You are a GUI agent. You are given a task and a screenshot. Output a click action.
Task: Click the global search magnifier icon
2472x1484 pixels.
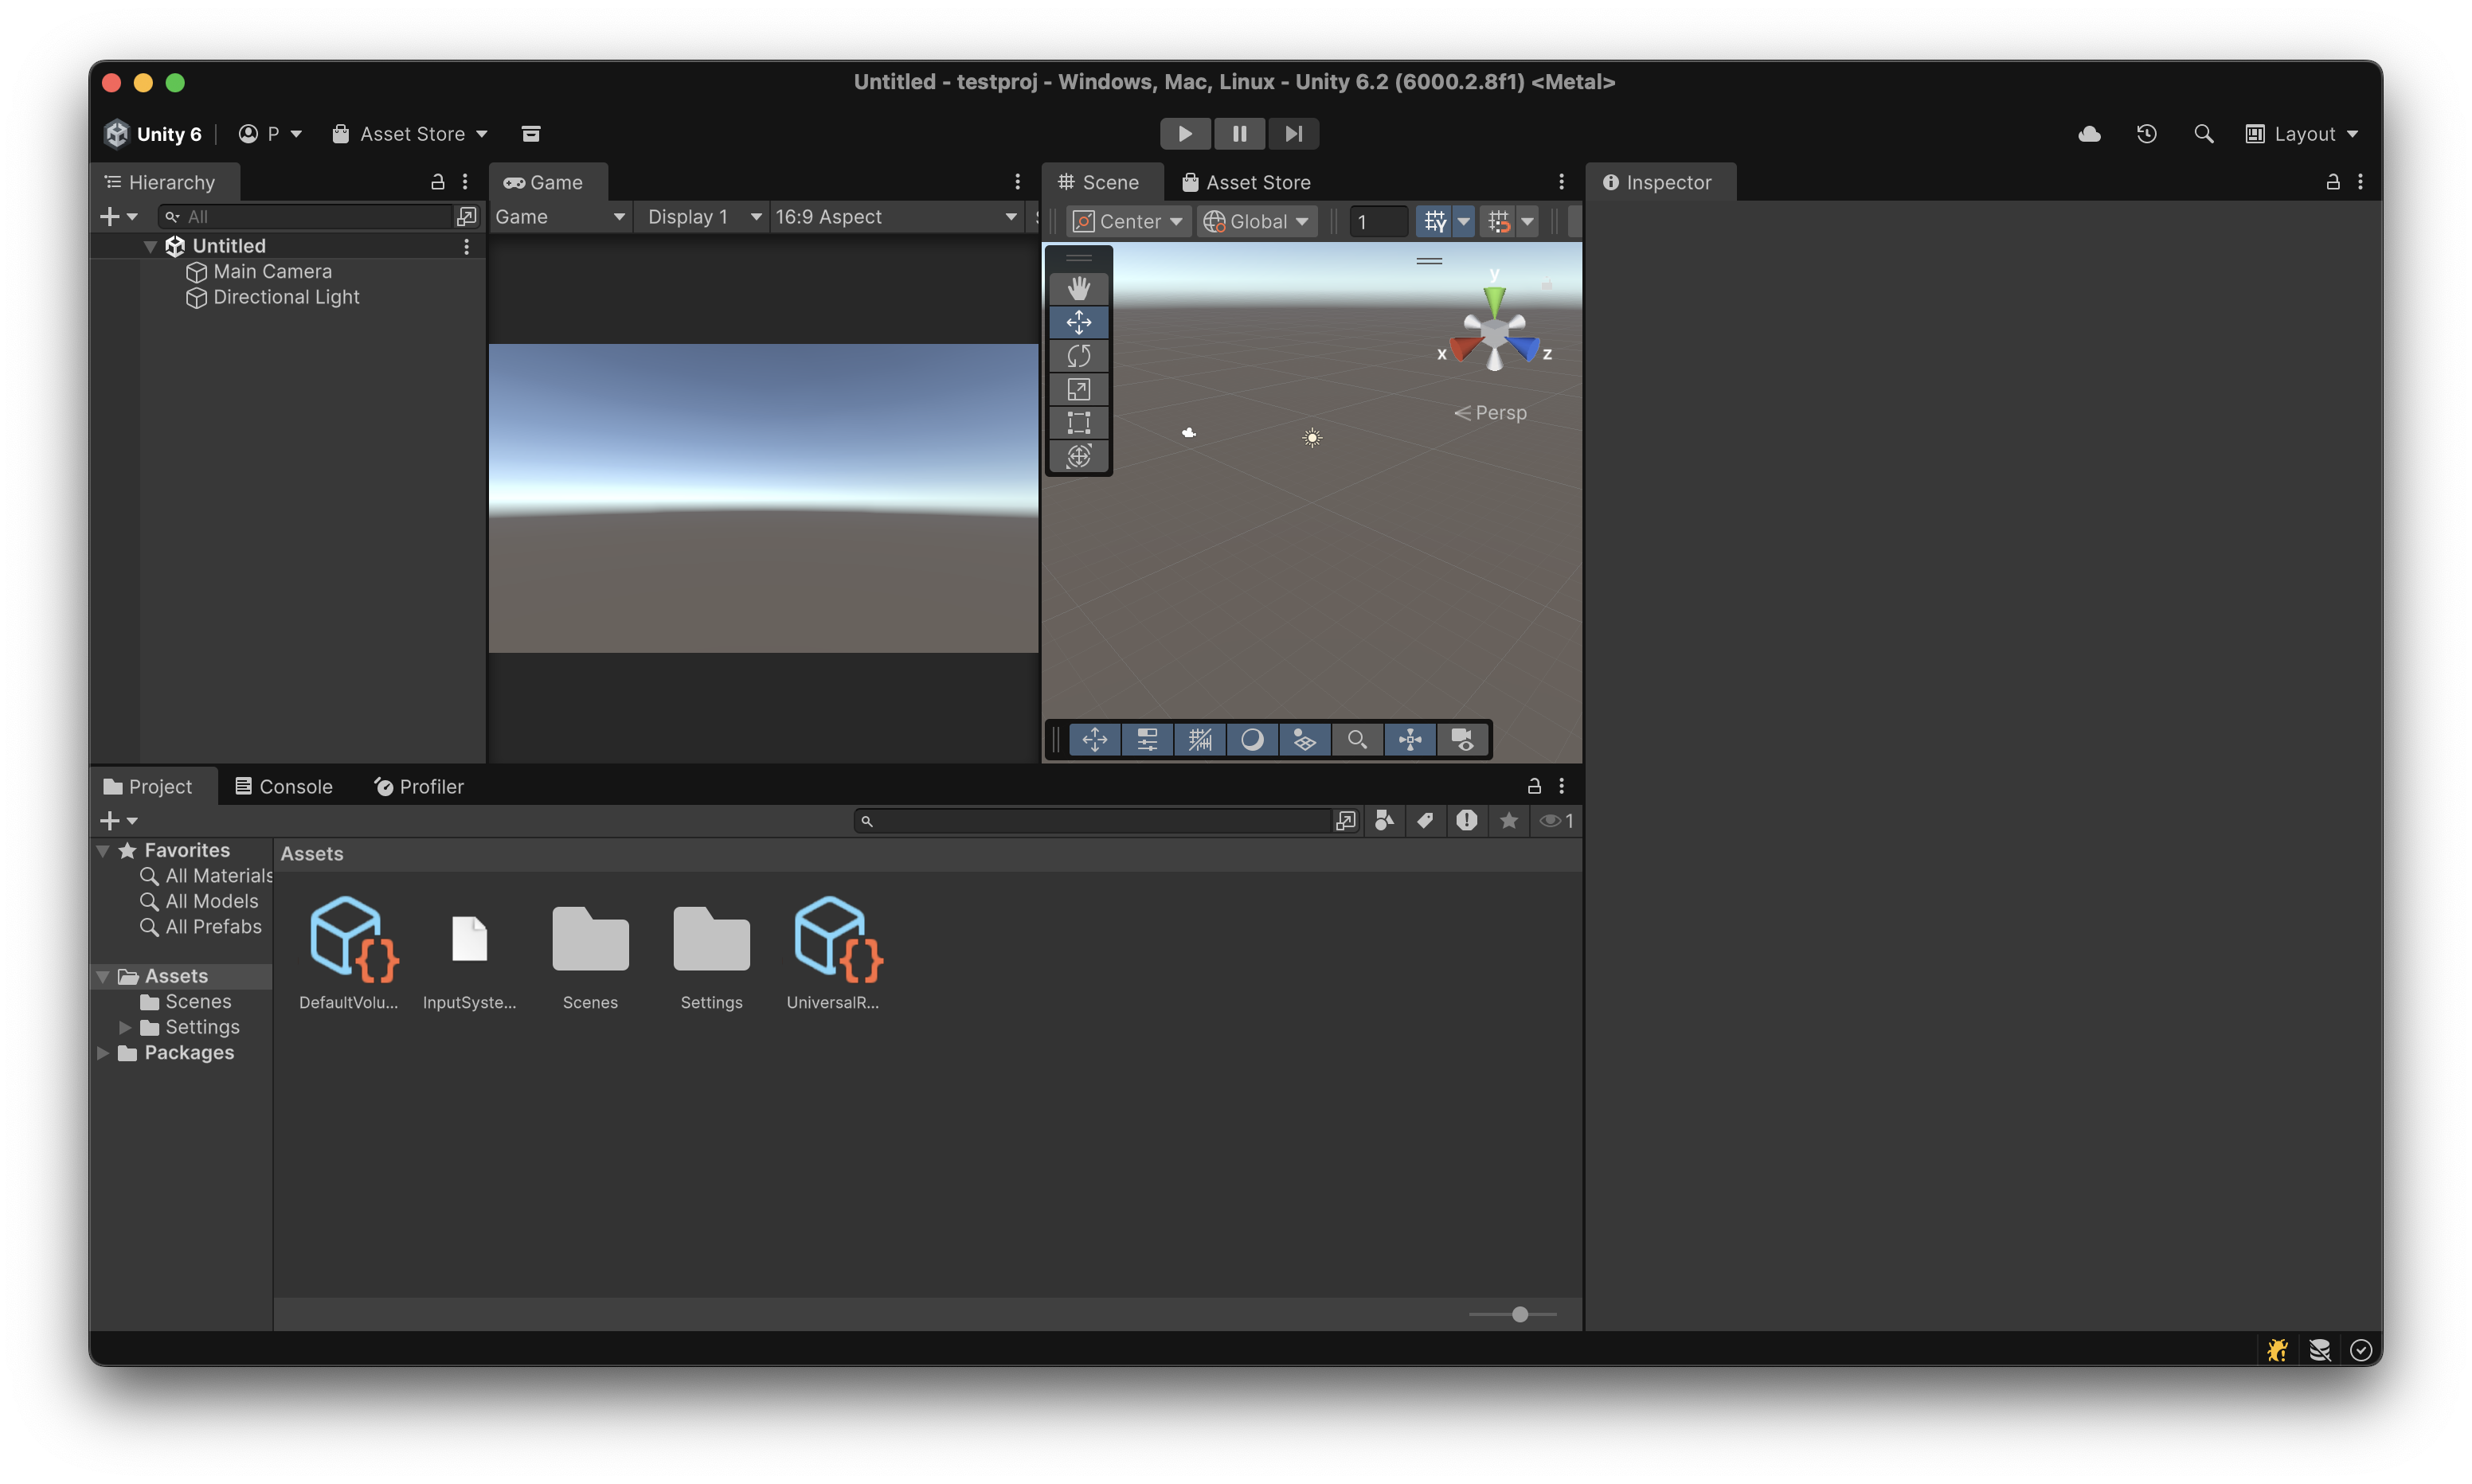coord(2203,134)
